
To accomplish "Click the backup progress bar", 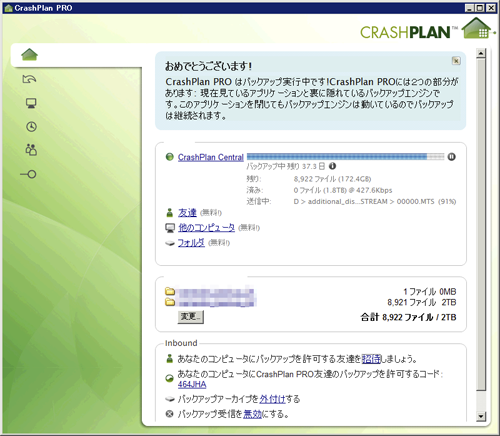I will coord(345,157).
